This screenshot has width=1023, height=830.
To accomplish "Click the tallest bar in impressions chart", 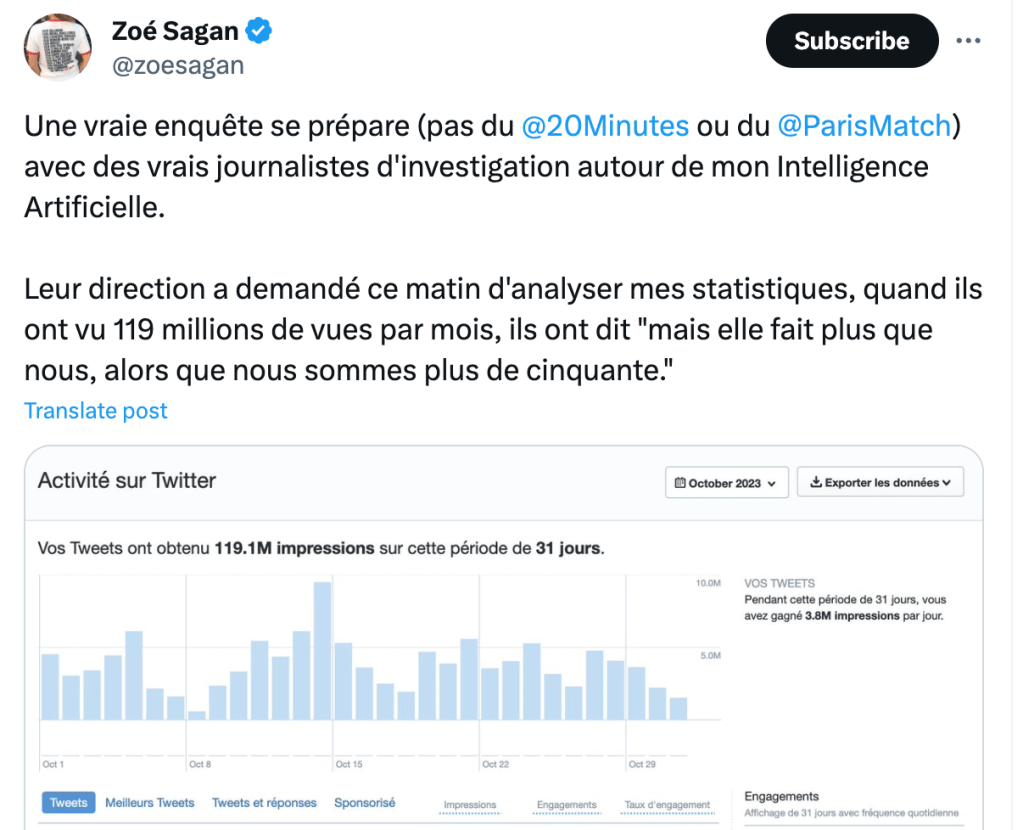I will 322,650.
